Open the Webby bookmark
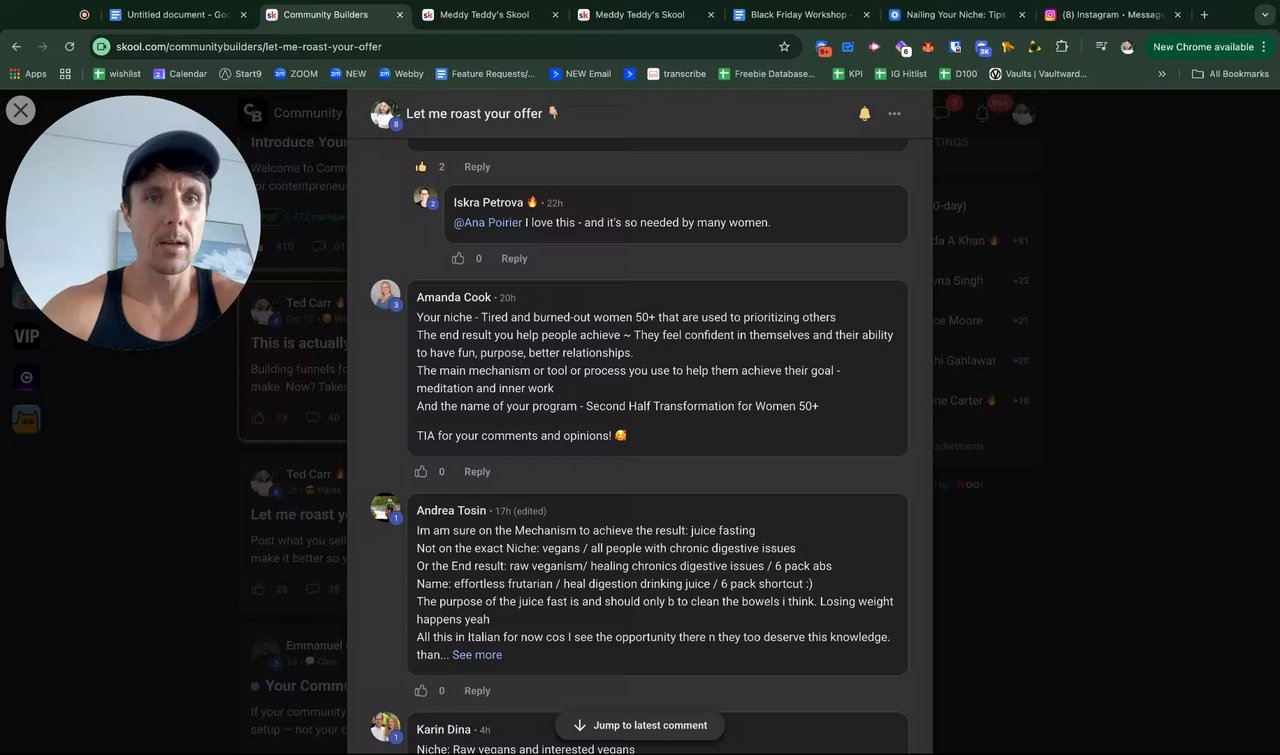The image size is (1280, 755). (x=400, y=74)
